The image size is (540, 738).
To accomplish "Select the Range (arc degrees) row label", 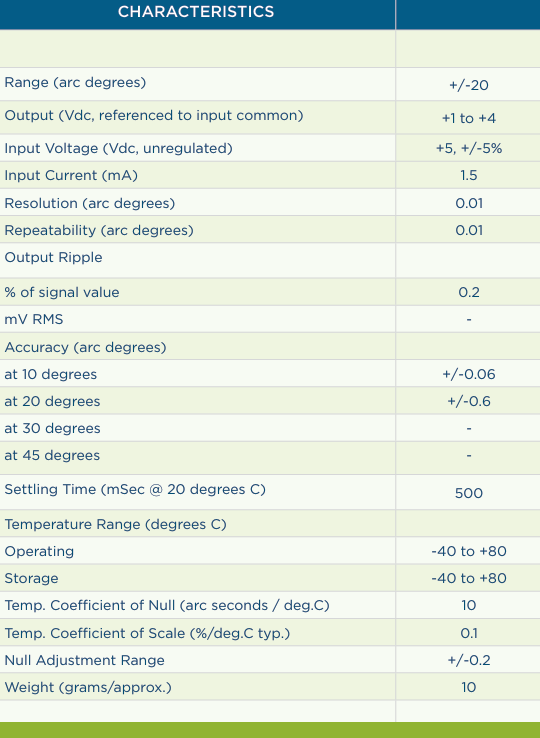I will (75, 82).
